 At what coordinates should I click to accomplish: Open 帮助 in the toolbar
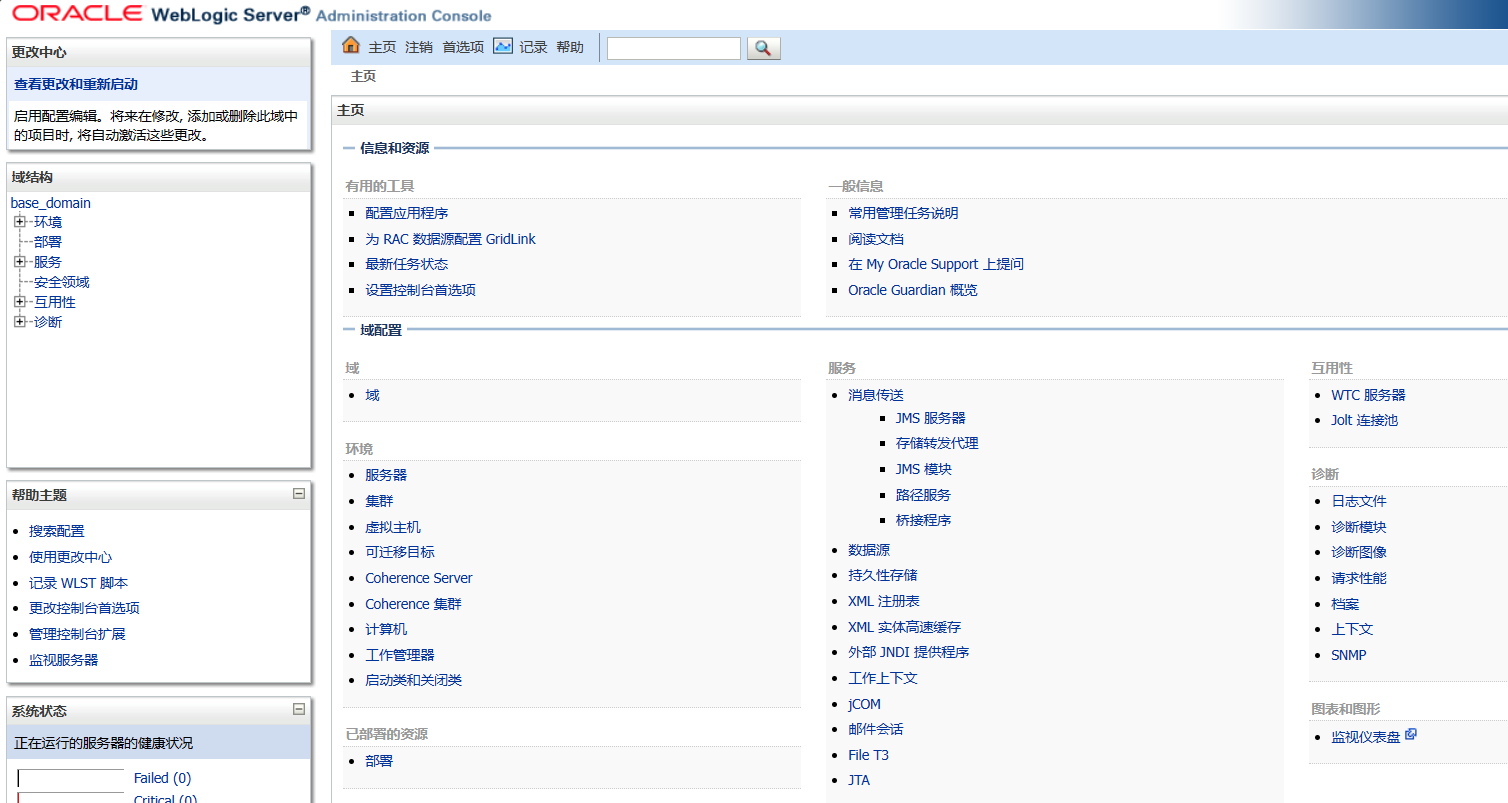pyautogui.click(x=570, y=47)
